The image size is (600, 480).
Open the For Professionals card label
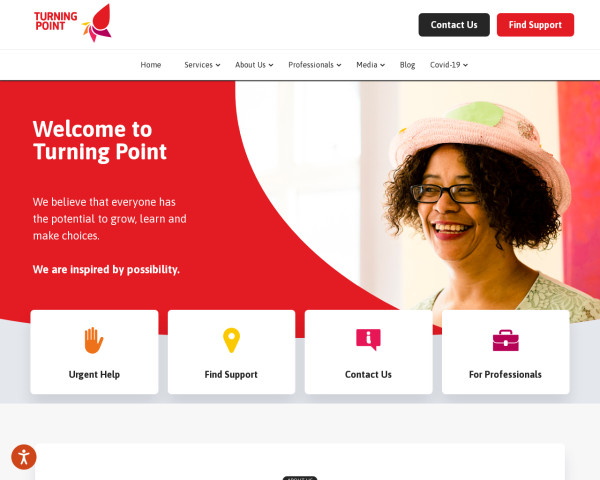click(505, 374)
